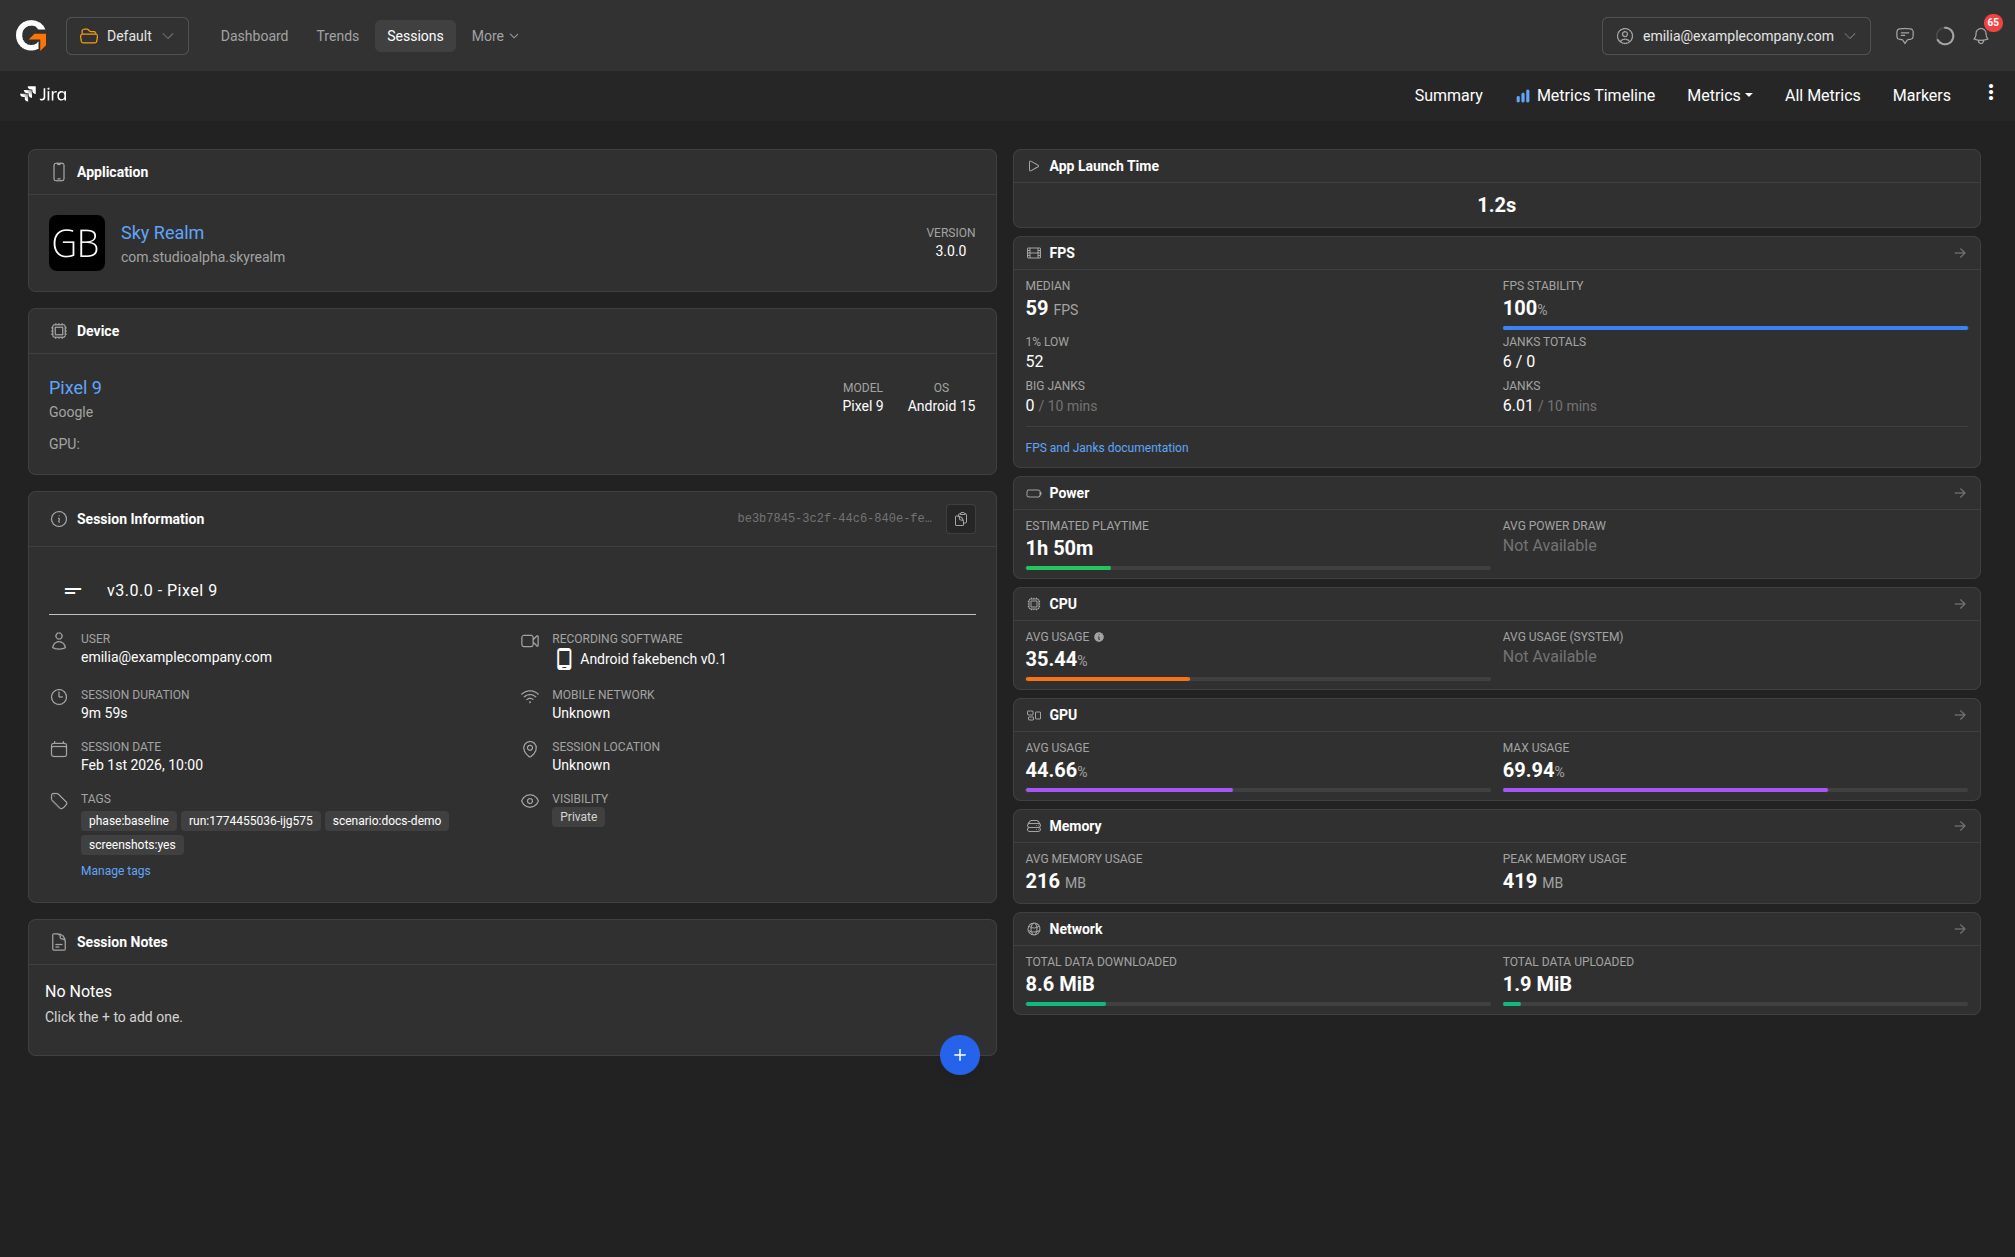Open emilia@examplecompany.com account dropdown
The width and height of the screenshot is (2015, 1257).
point(1735,36)
